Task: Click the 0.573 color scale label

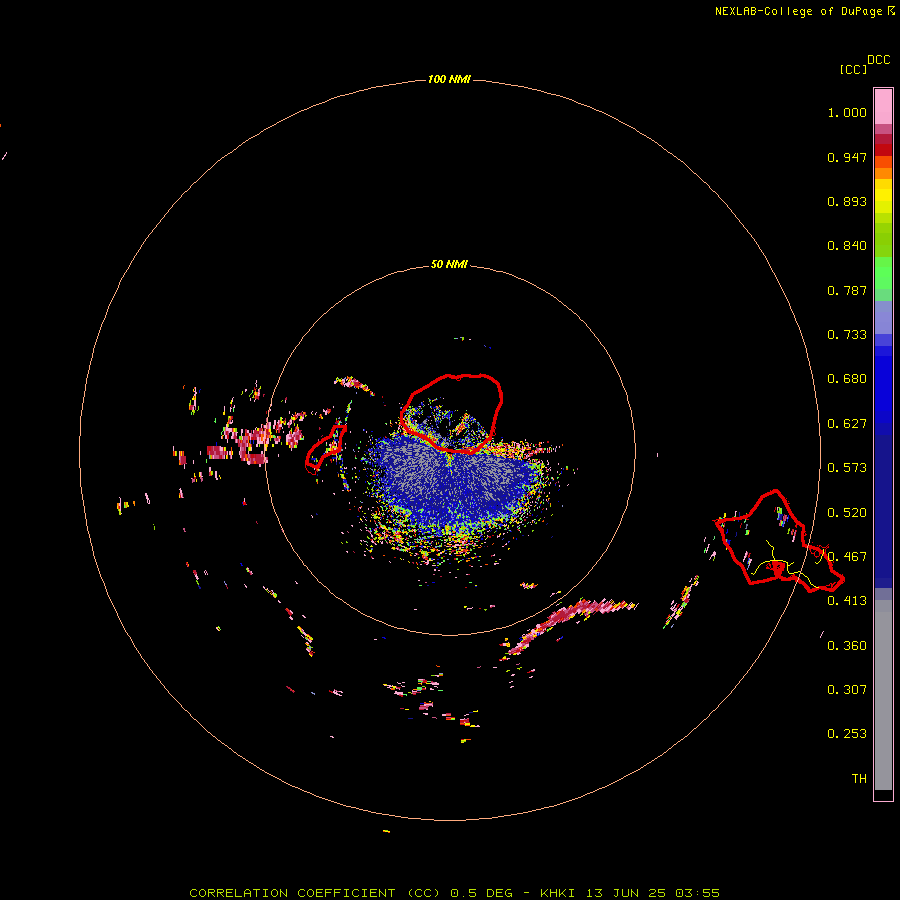Action: coord(847,468)
